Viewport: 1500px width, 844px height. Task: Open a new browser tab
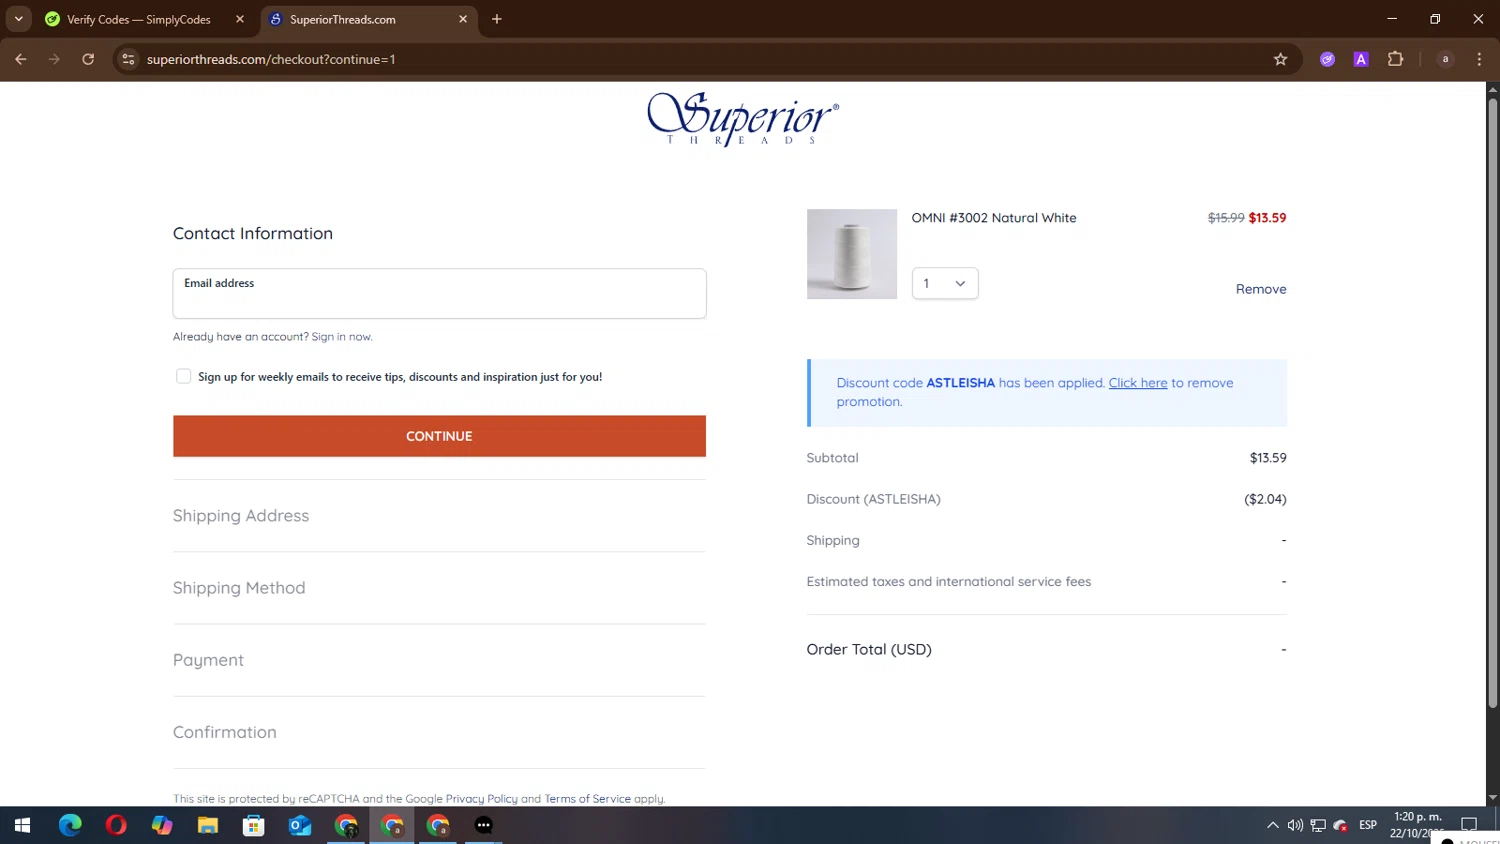pyautogui.click(x=497, y=19)
